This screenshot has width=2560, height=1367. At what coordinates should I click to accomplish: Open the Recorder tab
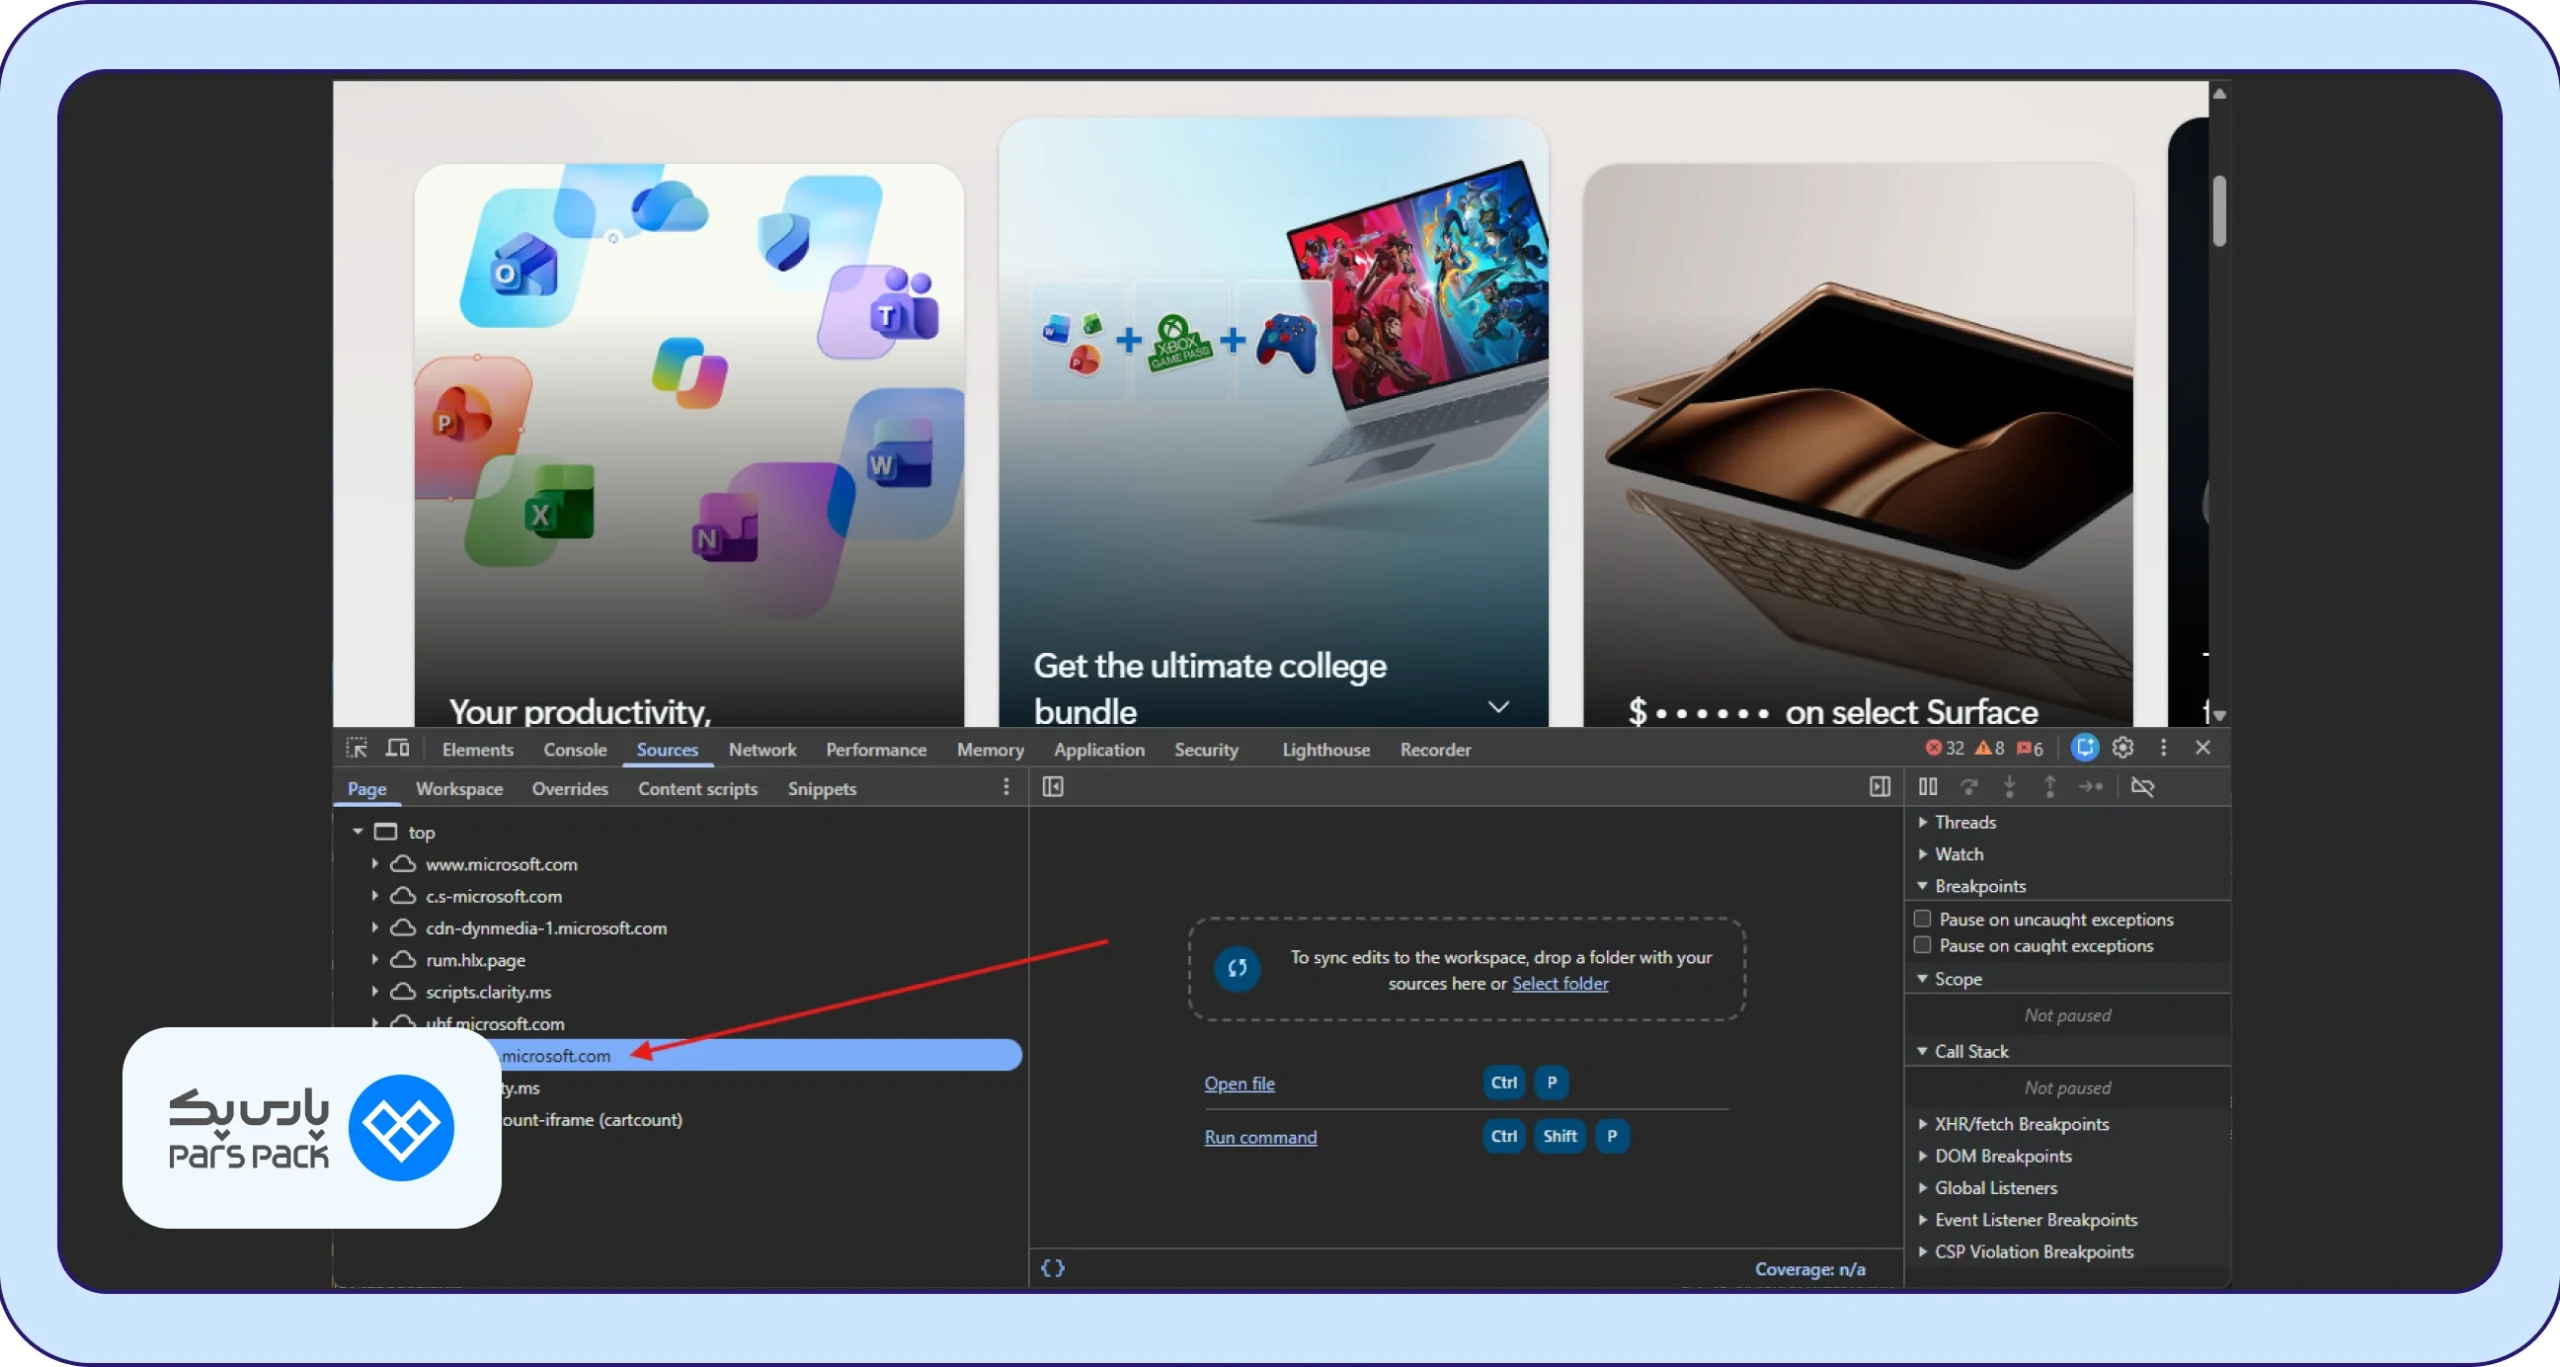pos(1435,749)
